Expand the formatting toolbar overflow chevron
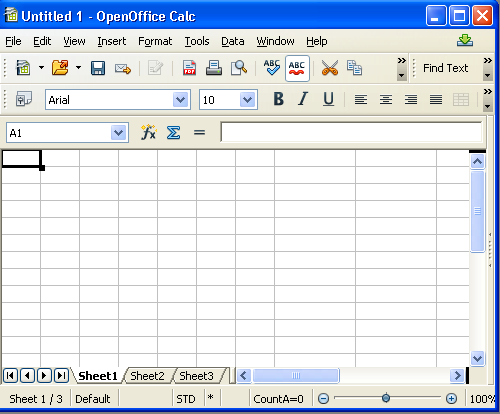The image size is (500, 414). [488, 99]
